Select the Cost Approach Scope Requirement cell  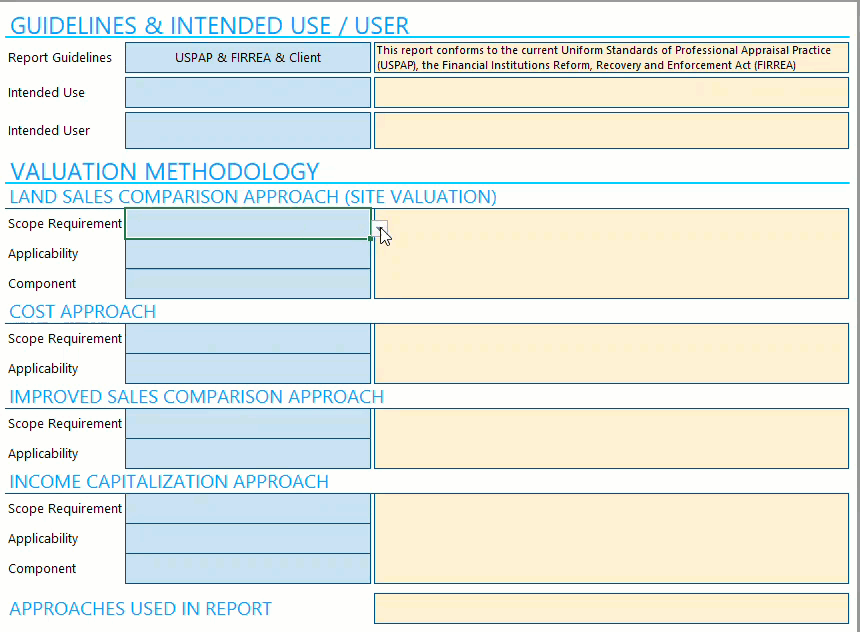click(x=248, y=338)
